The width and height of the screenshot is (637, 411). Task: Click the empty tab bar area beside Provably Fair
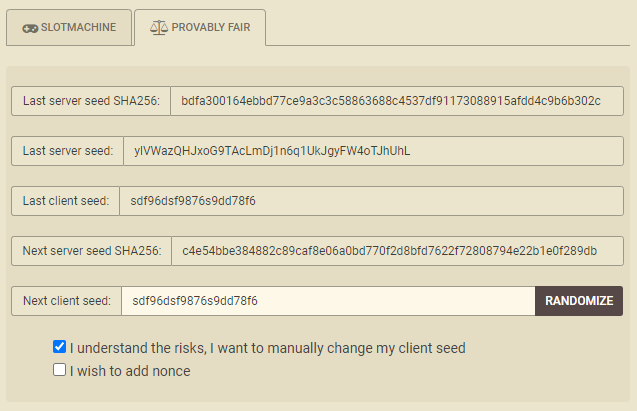[450, 28]
